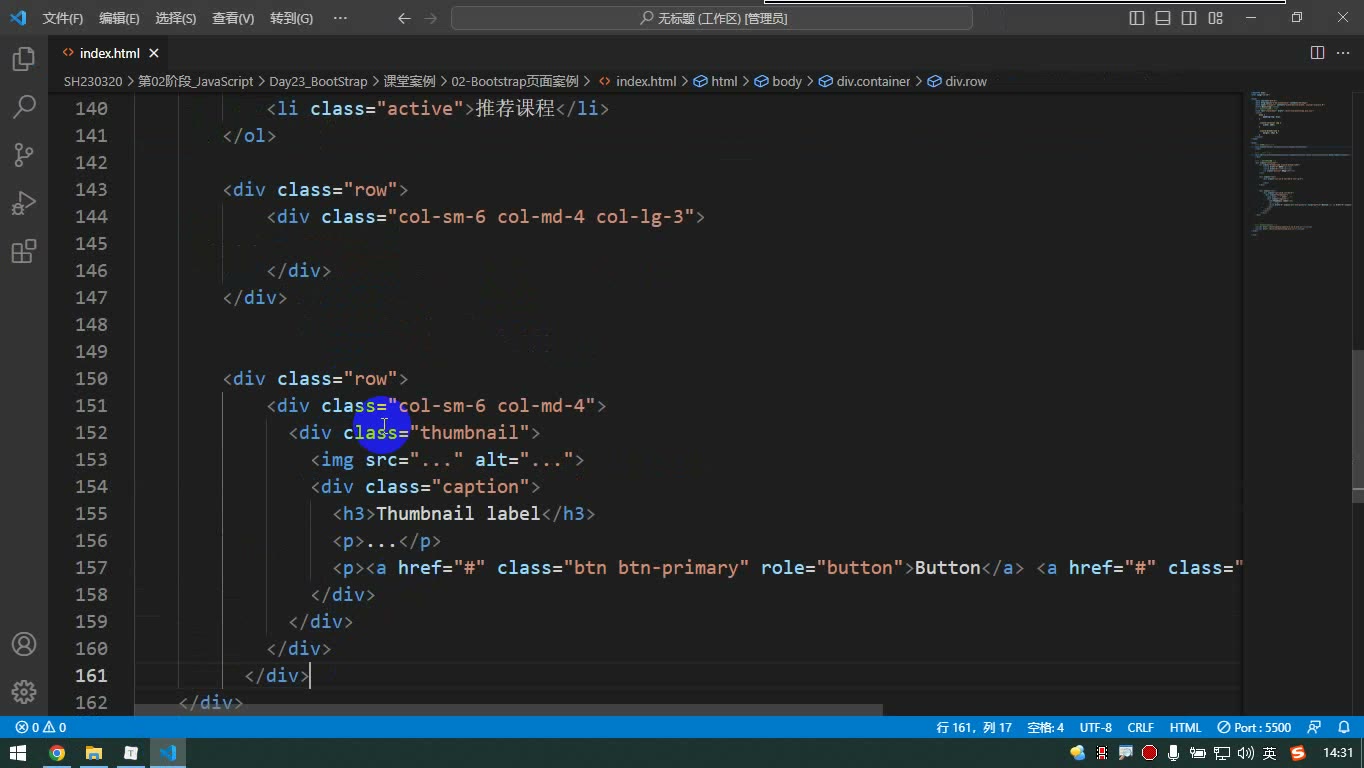
Task: Open the Manage gear menu
Action: tap(24, 691)
